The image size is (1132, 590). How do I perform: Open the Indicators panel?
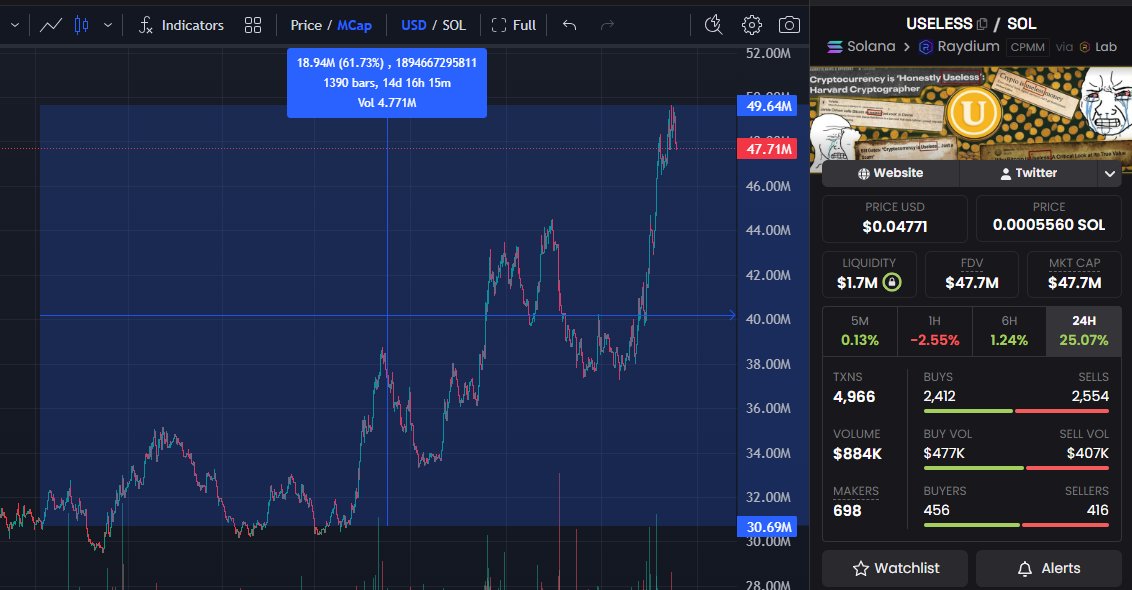tap(181, 25)
